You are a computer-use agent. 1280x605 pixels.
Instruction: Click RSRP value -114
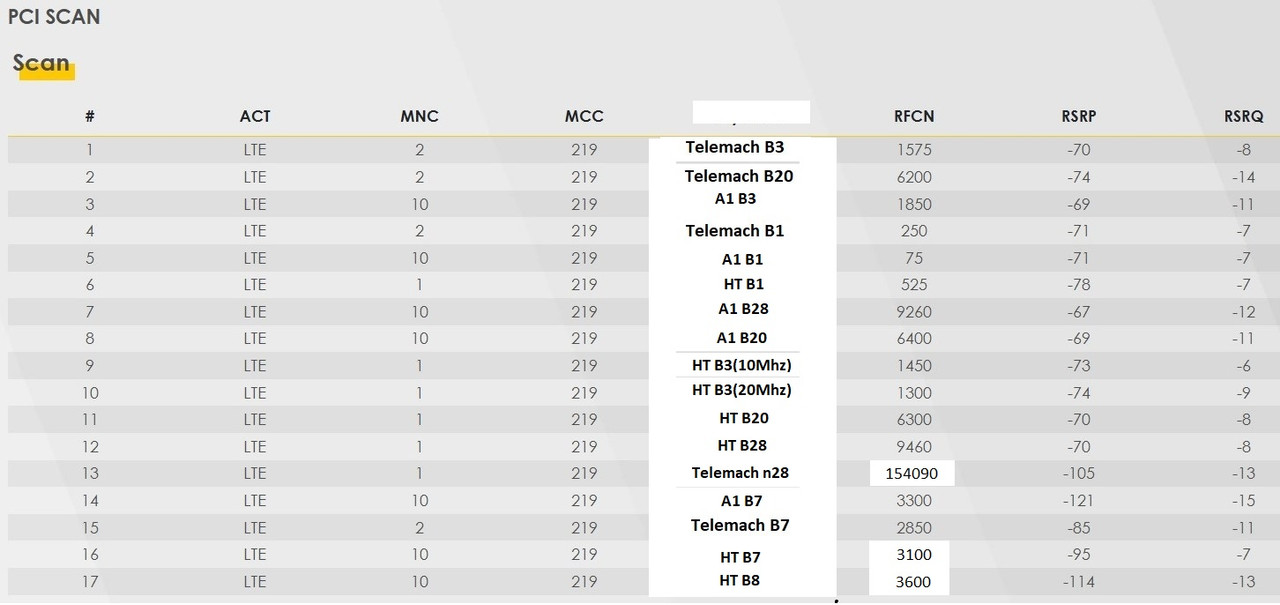click(1079, 582)
